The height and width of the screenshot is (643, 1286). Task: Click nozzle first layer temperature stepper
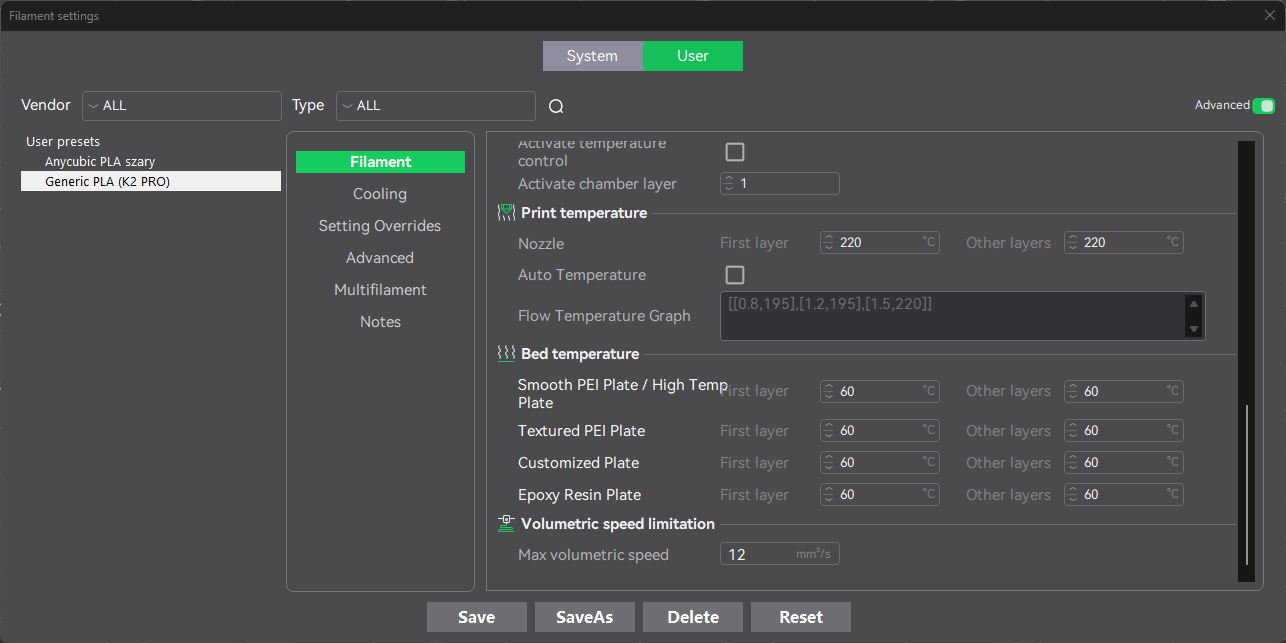click(829, 243)
